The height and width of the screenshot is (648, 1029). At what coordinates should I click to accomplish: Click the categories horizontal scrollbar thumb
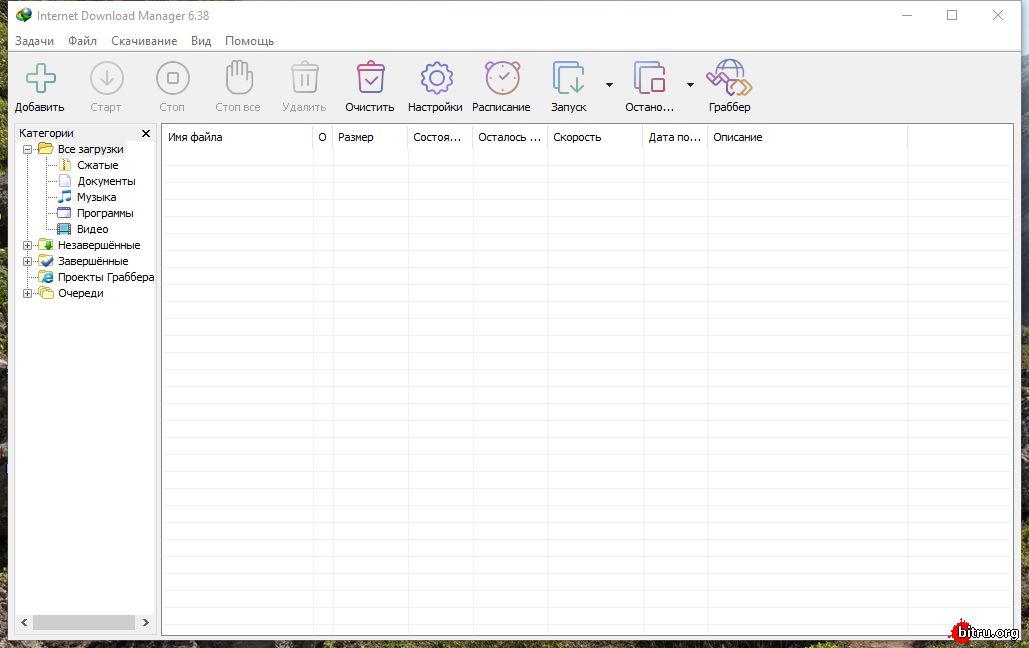coord(84,622)
